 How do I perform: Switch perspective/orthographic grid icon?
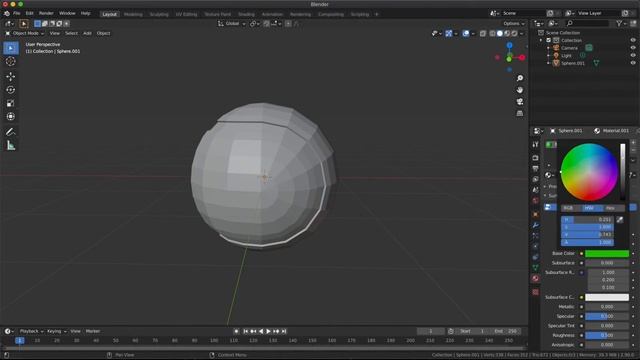[520, 113]
